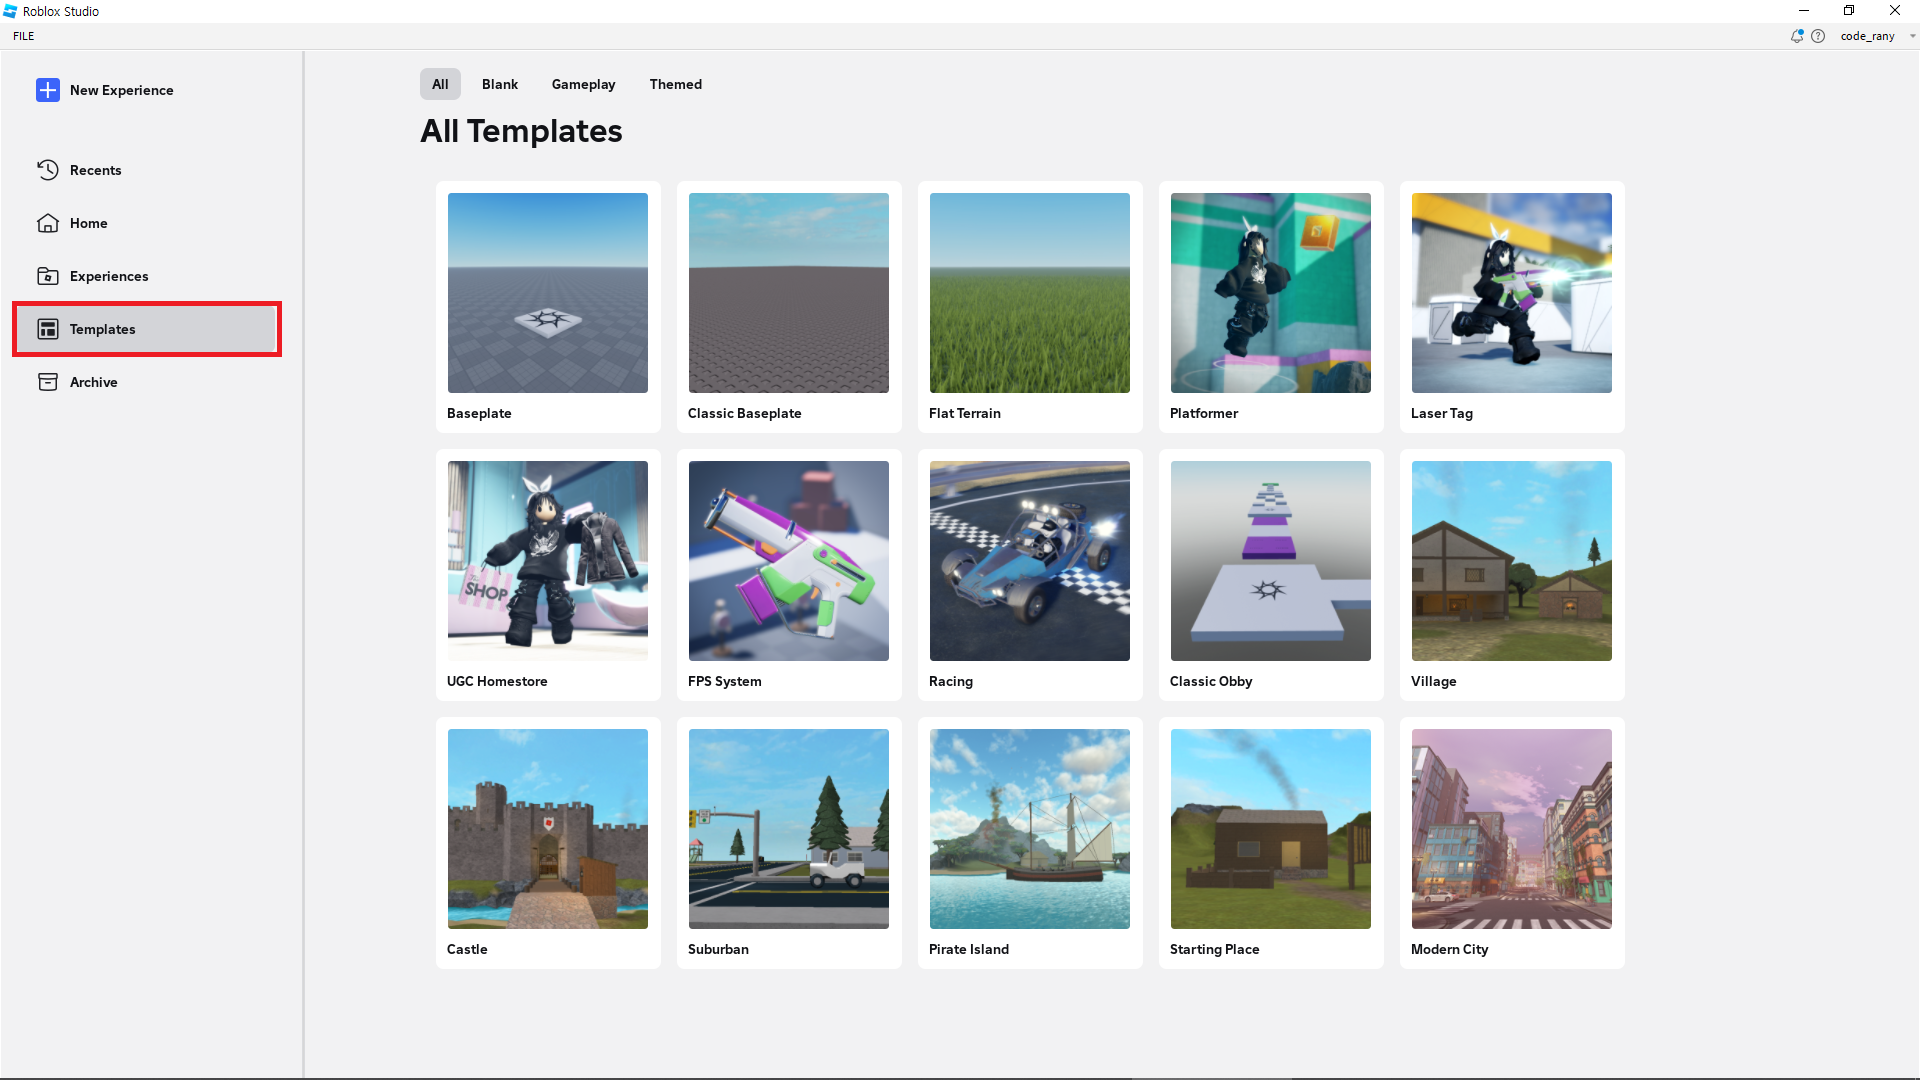Expand the code_rany account dropdown

pyautogui.click(x=1912, y=36)
